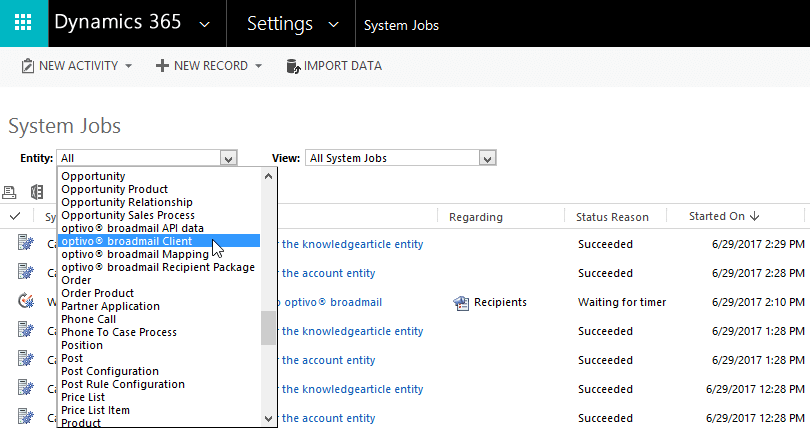Viewport: 810px width, 436px height.
Task: Click the dropdown list scrollbar thumb
Action: [268, 328]
